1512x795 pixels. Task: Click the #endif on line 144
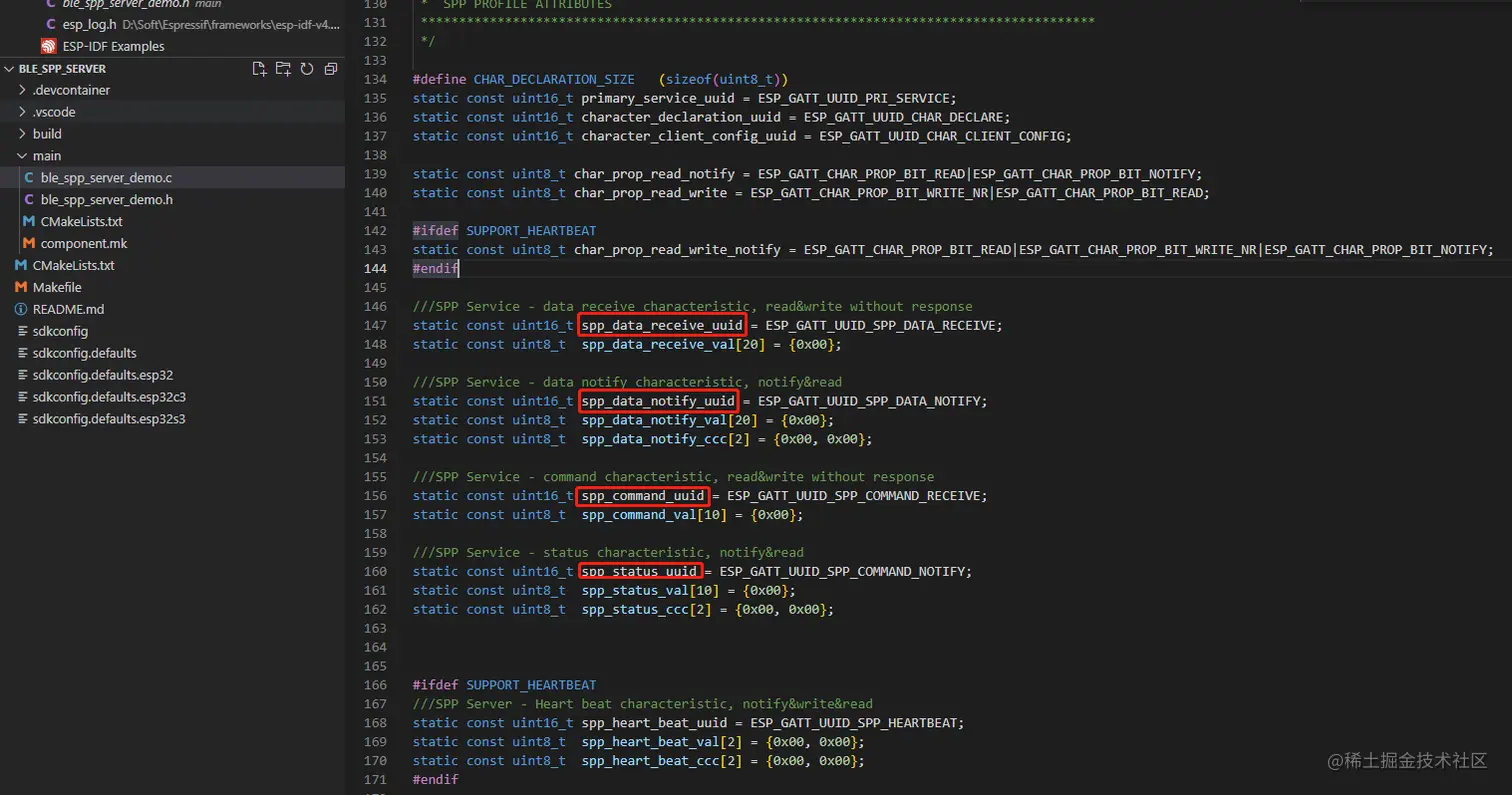pyautogui.click(x=435, y=268)
